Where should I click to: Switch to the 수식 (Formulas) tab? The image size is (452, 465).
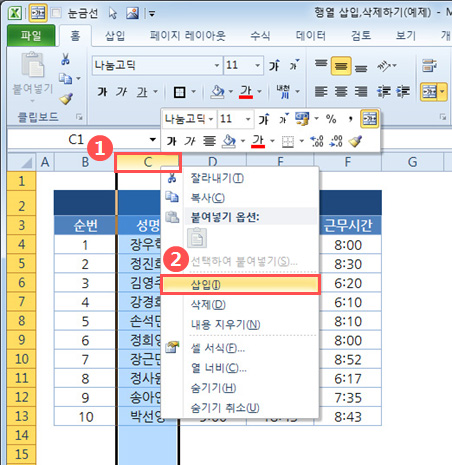(x=260, y=35)
